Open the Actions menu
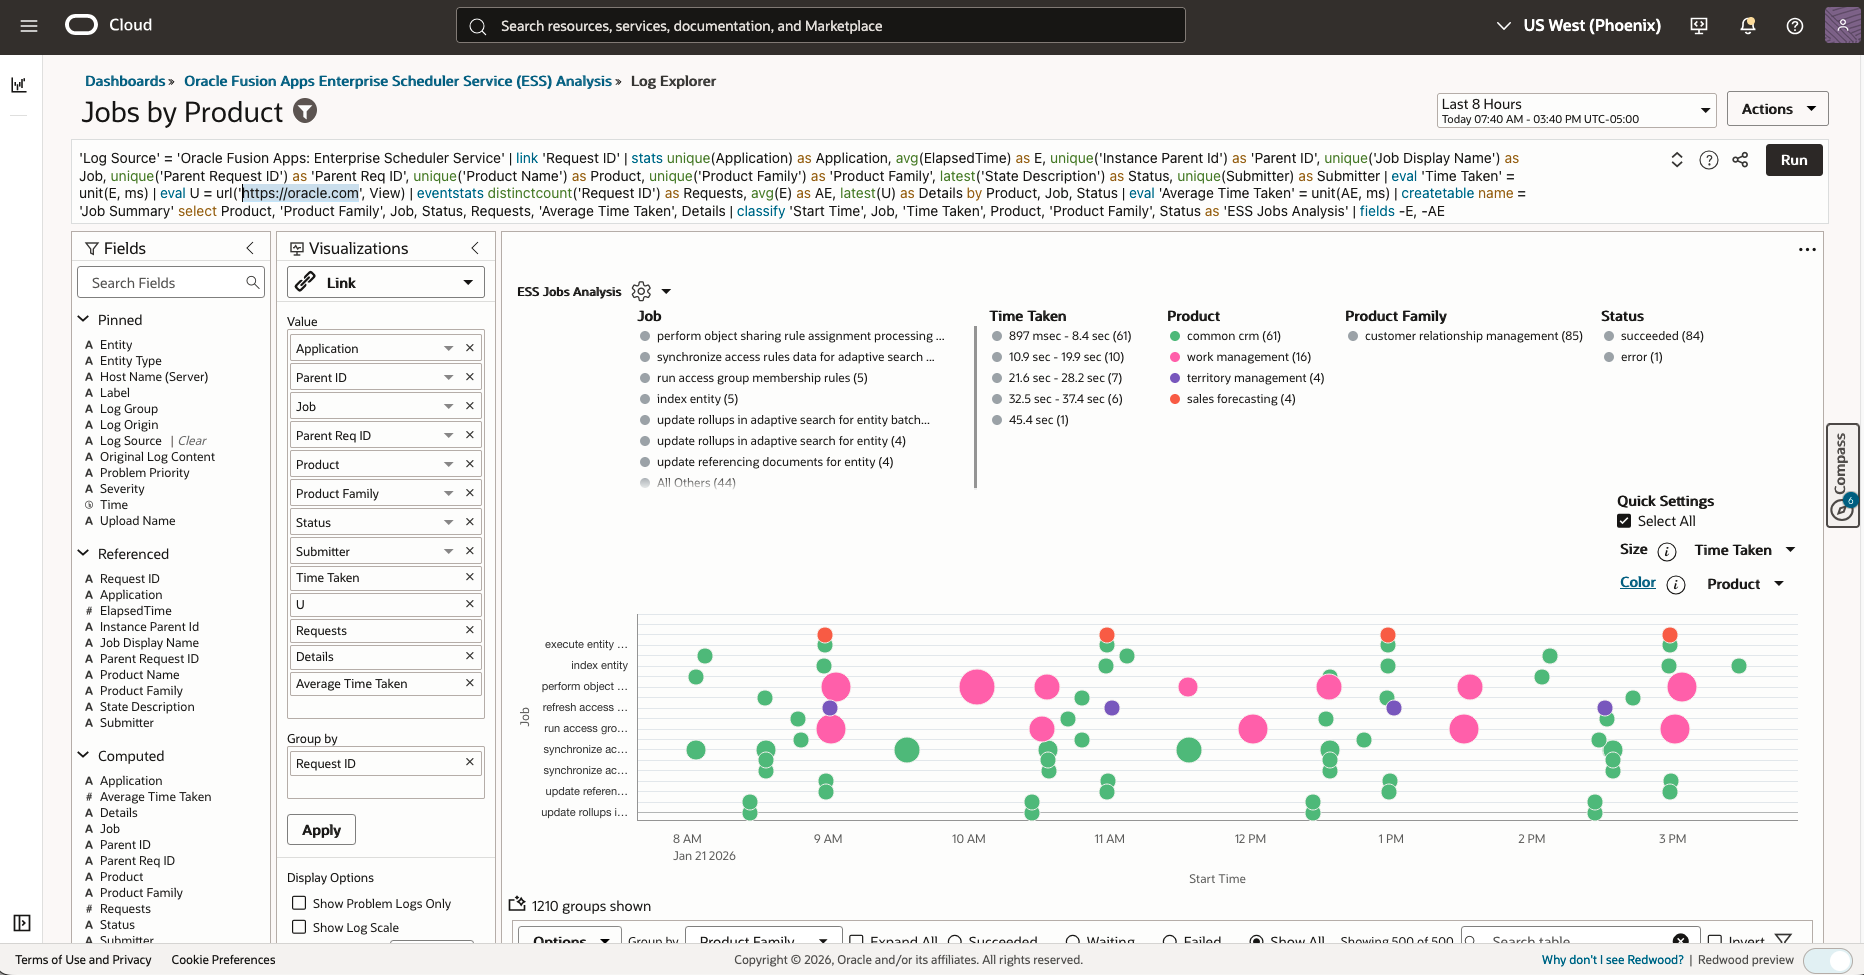Screen dimensions: 1864x975 [x=1777, y=109]
